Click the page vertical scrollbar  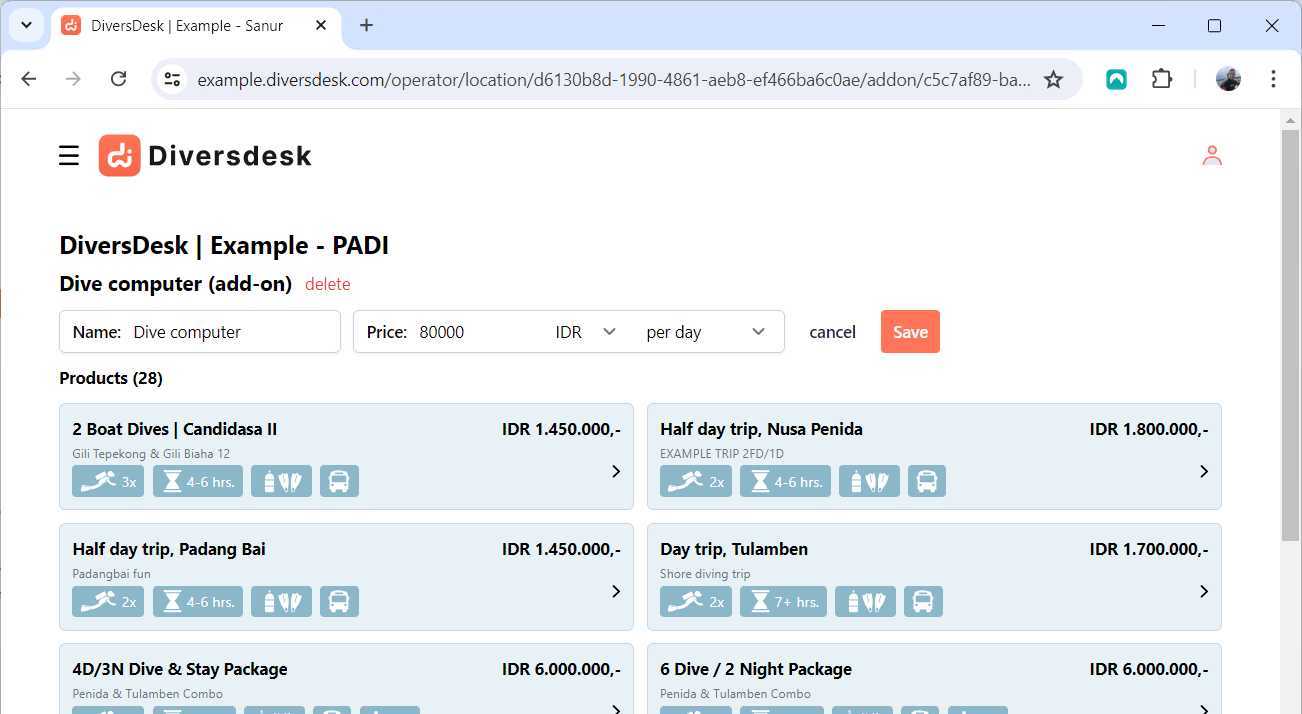coord(1290,335)
